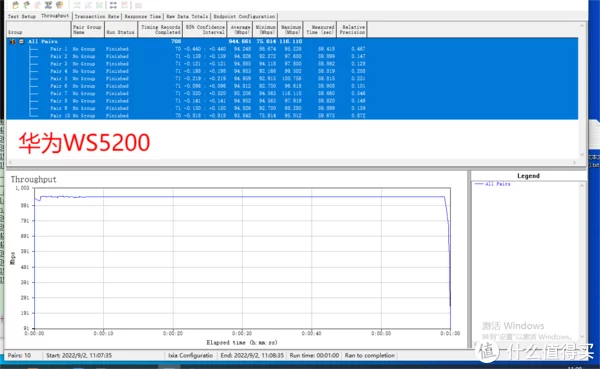Click the All Pairs entry in the Legend
This screenshot has width=600, height=369.
492,184
